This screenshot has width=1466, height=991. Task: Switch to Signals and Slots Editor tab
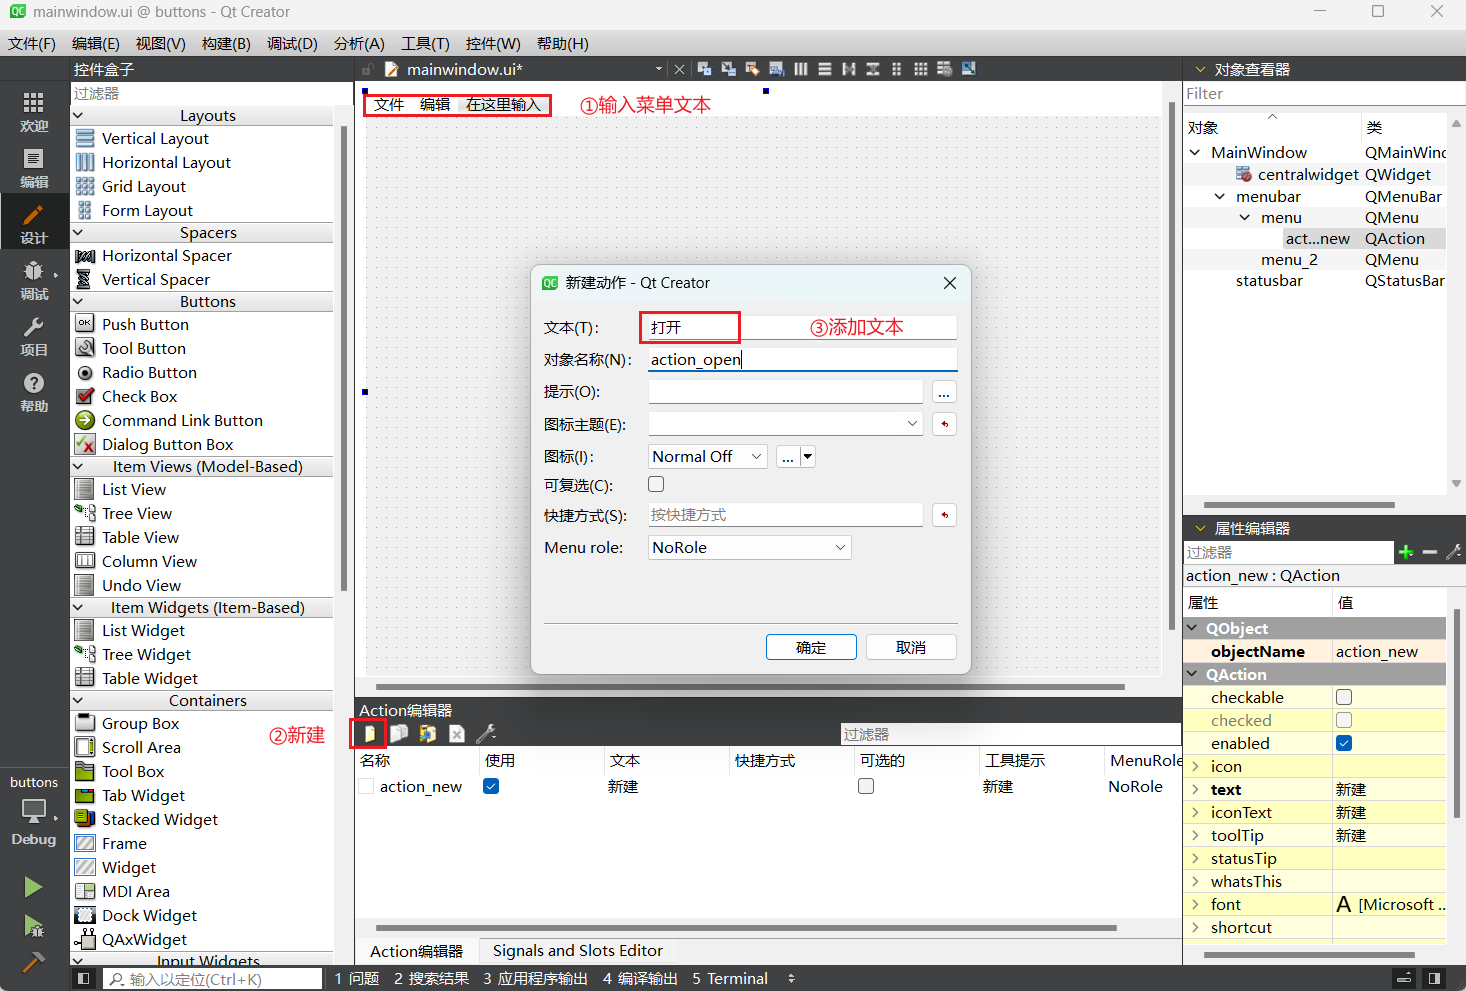[577, 951]
